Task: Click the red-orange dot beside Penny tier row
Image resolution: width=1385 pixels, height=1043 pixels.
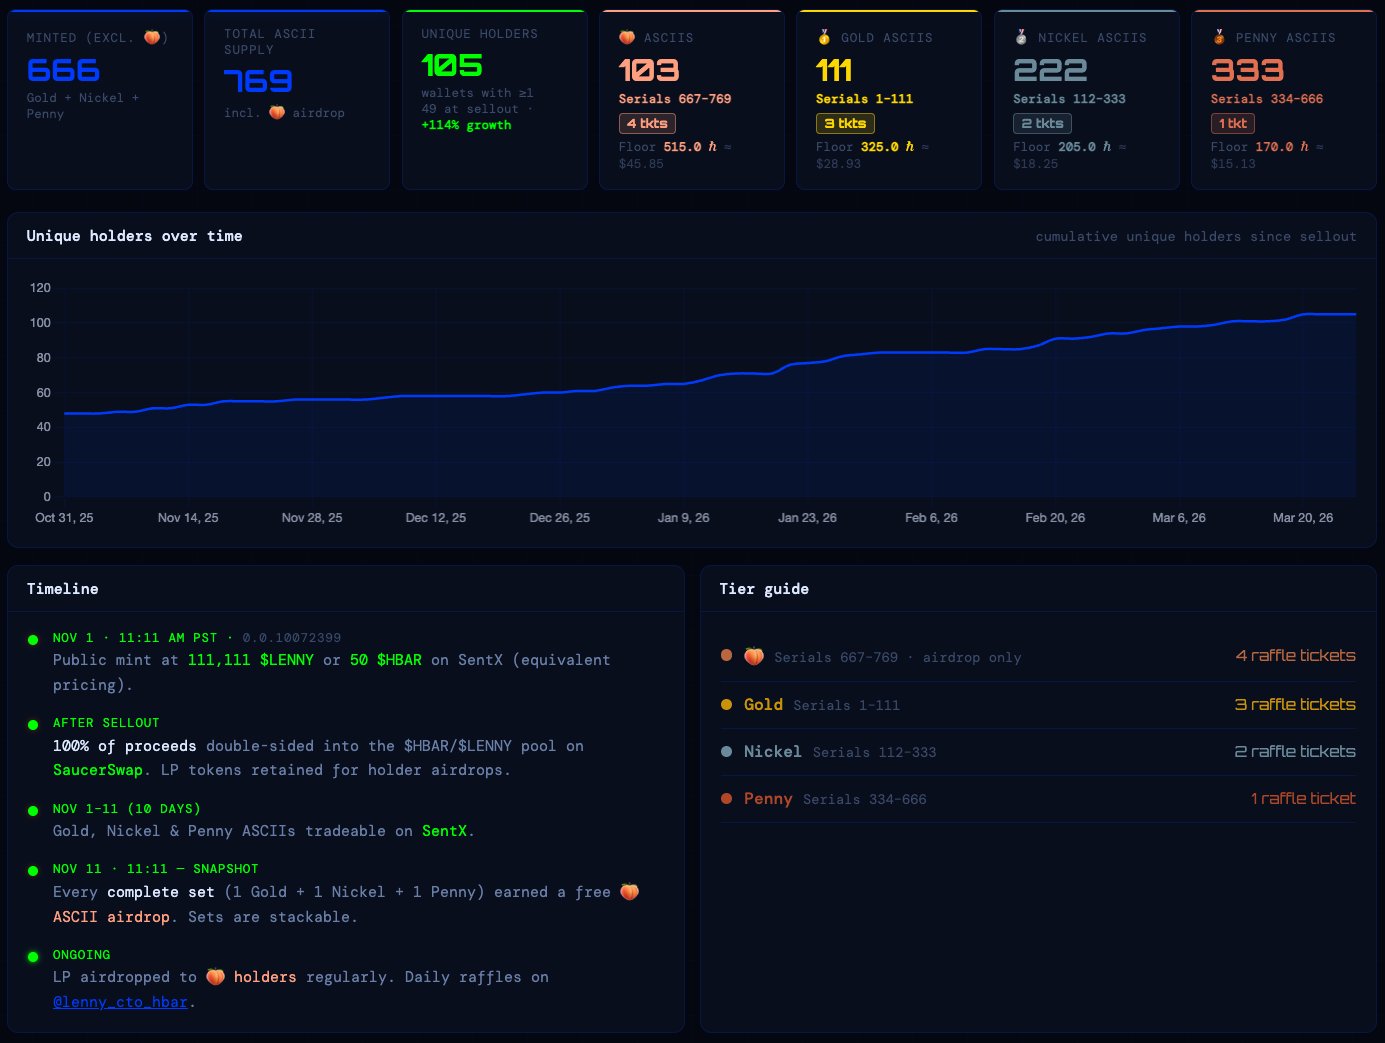Action: pyautogui.click(x=727, y=799)
